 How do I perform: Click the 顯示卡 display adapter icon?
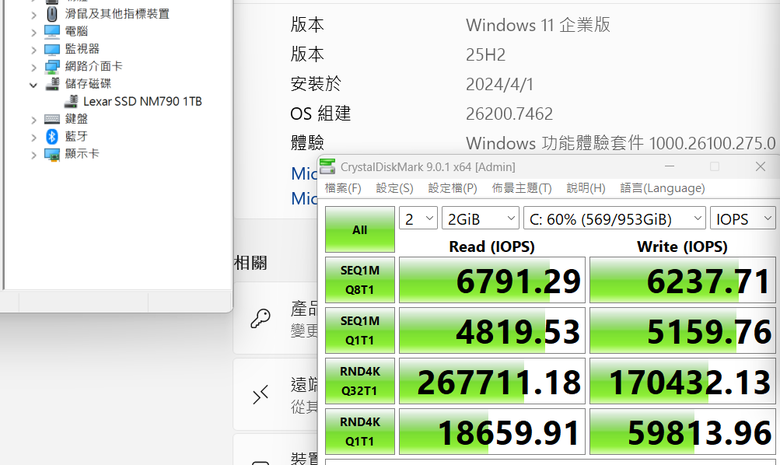[52, 154]
